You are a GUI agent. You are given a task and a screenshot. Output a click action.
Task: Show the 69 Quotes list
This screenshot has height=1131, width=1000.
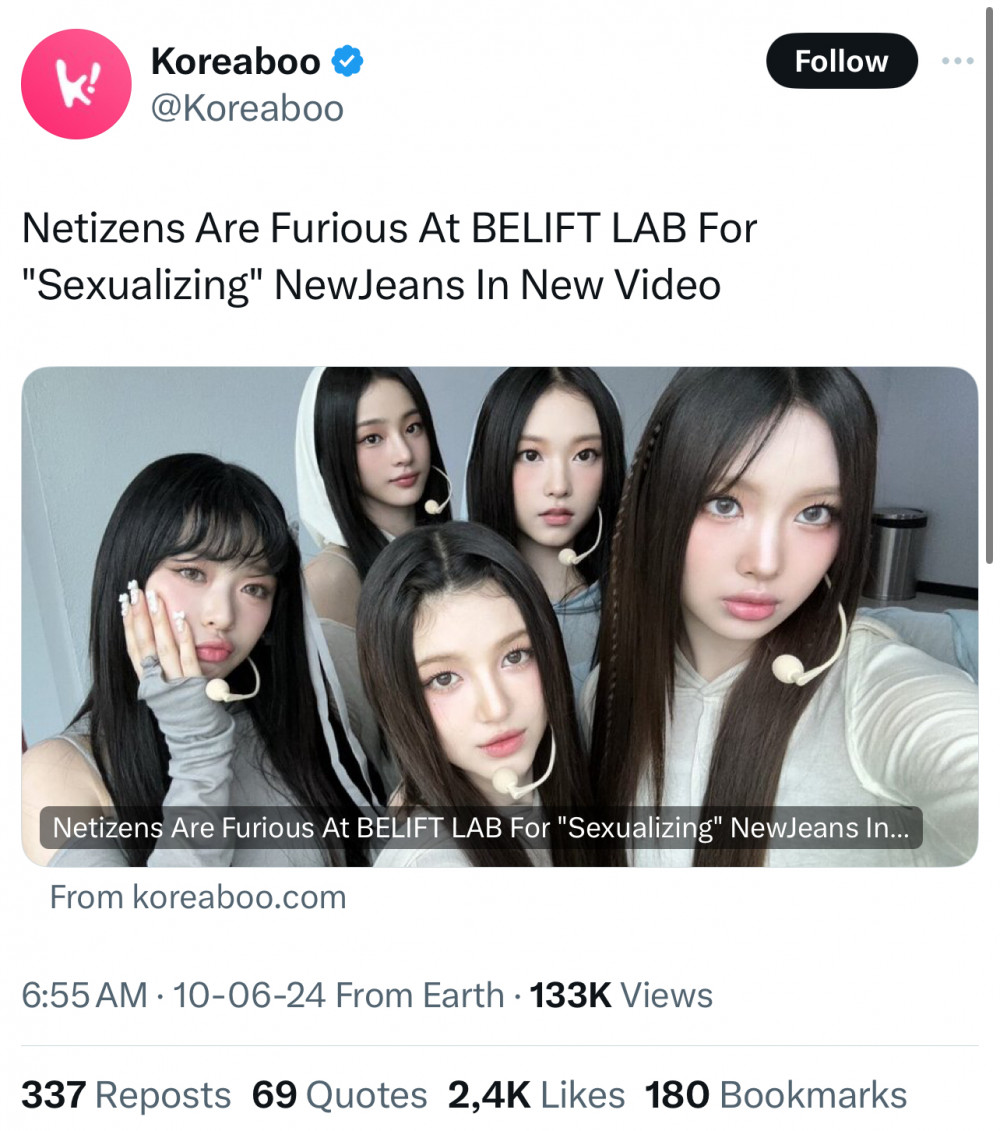click(x=339, y=1095)
